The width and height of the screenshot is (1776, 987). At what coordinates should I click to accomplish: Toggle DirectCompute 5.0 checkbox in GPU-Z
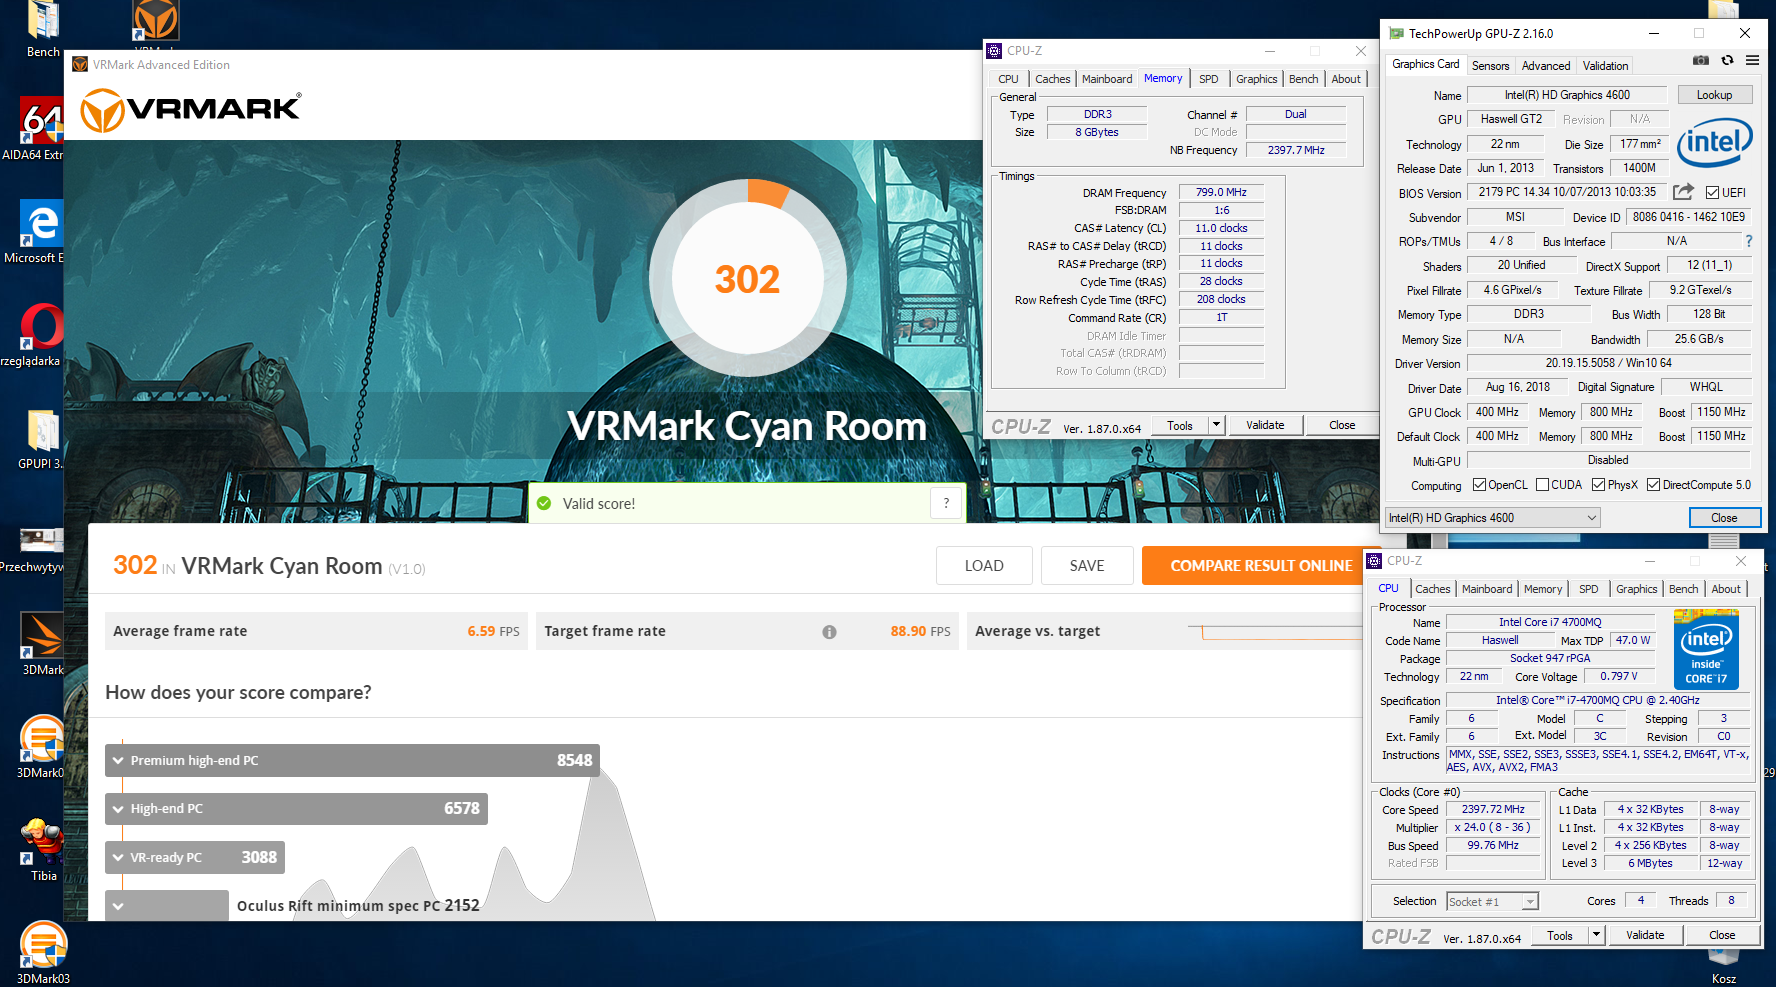point(1653,485)
